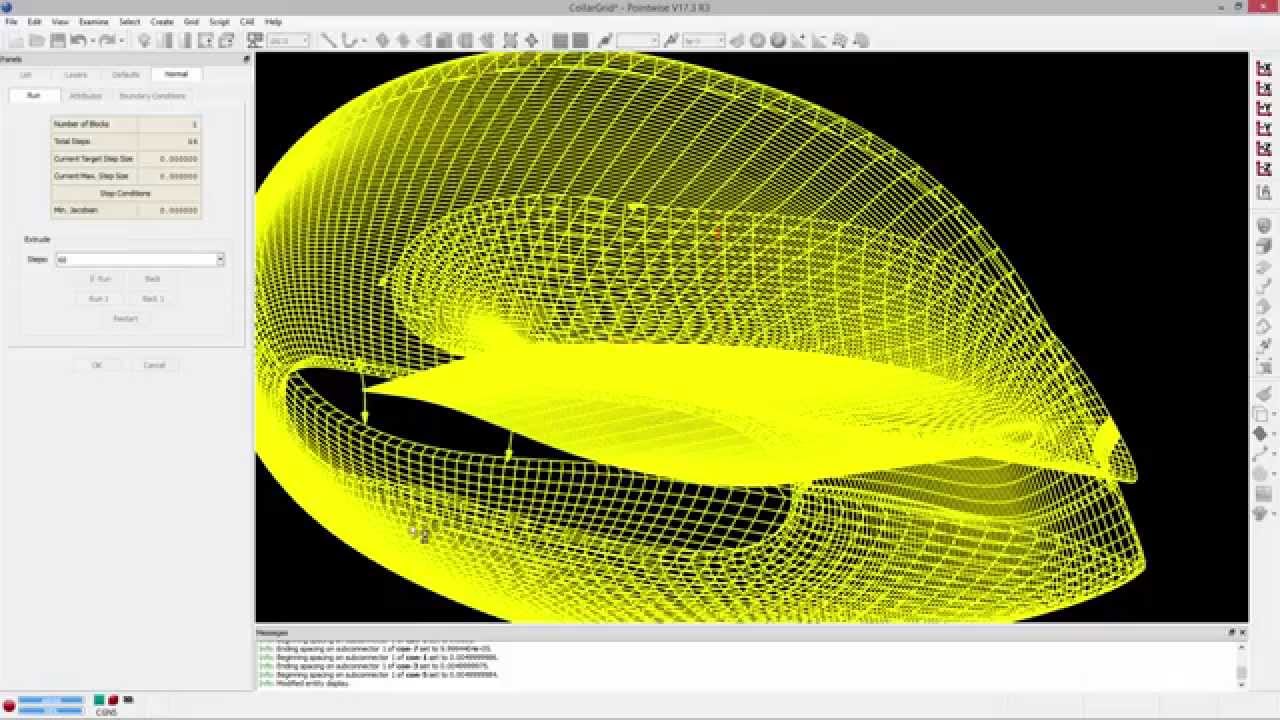Open the Grid menu
Image resolution: width=1280 pixels, height=720 pixels.
191,21
